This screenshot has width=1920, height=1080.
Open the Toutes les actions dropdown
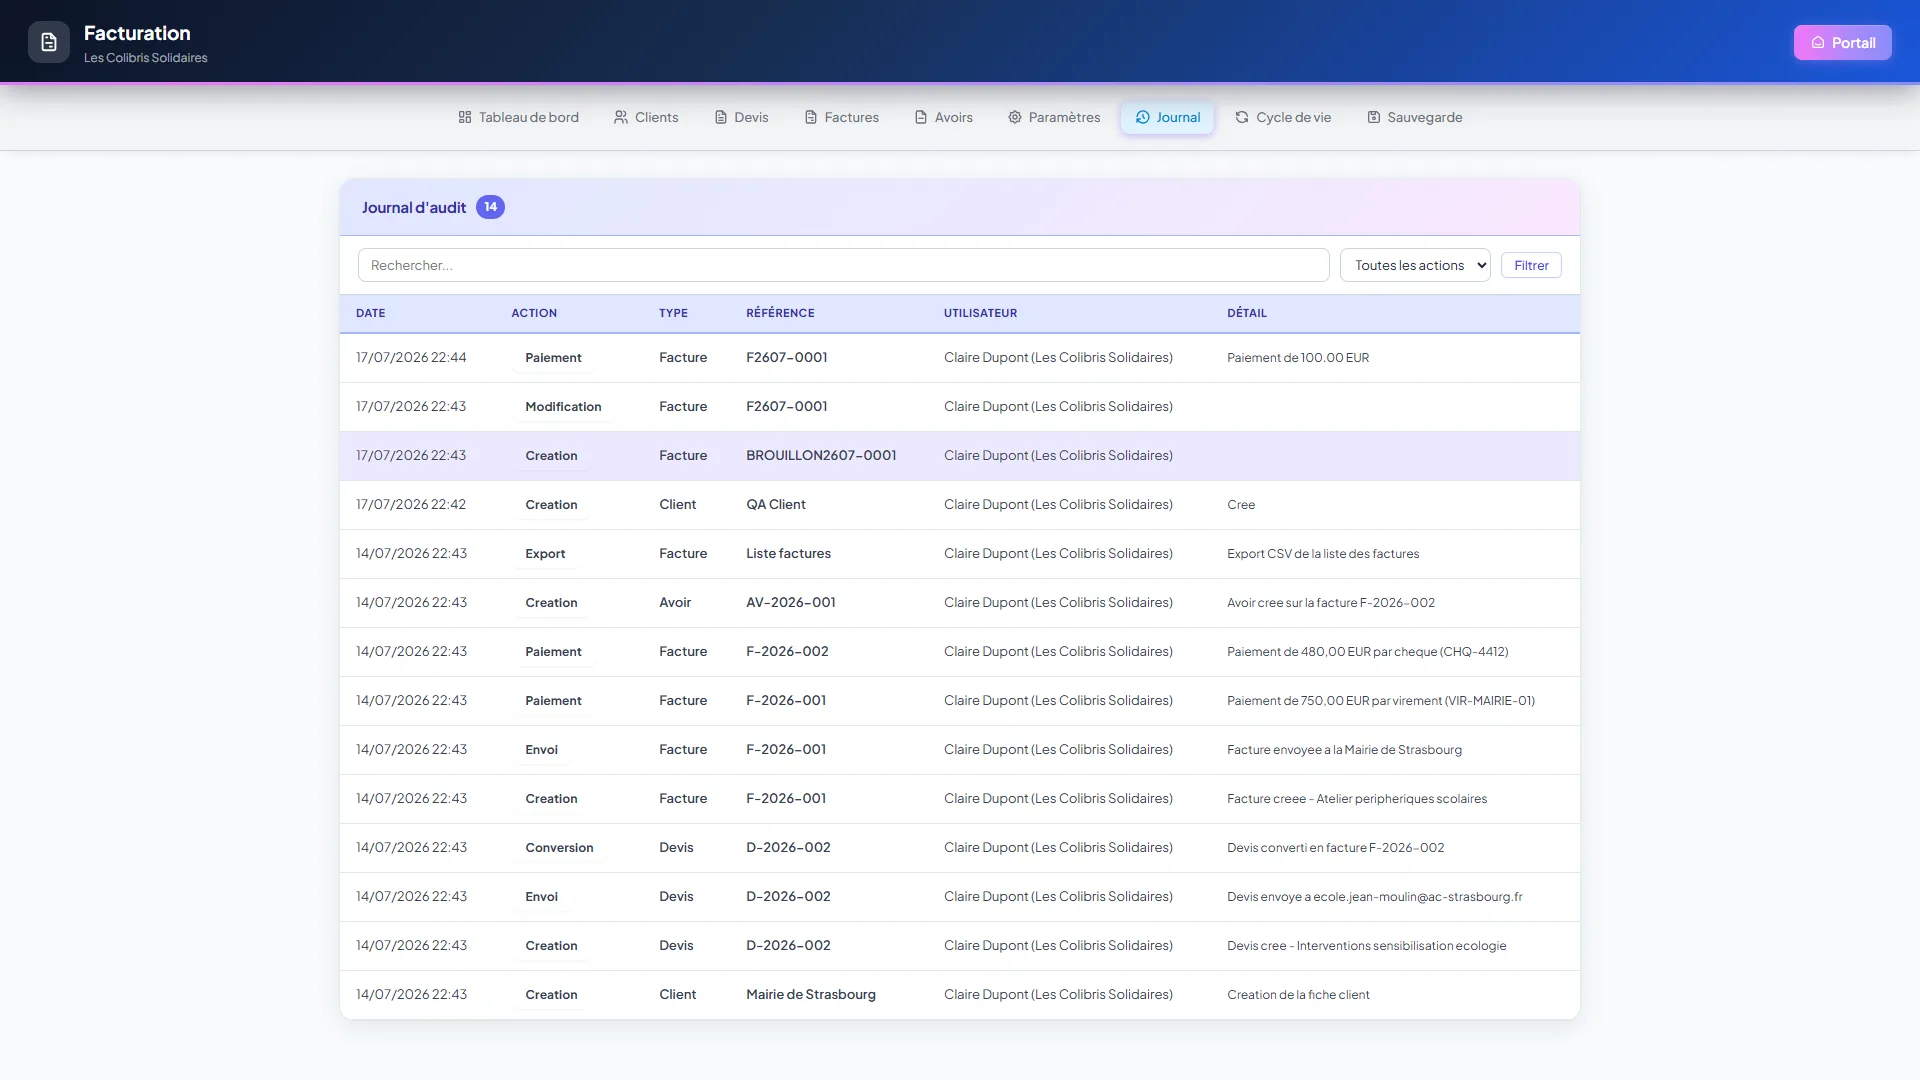(x=1415, y=265)
